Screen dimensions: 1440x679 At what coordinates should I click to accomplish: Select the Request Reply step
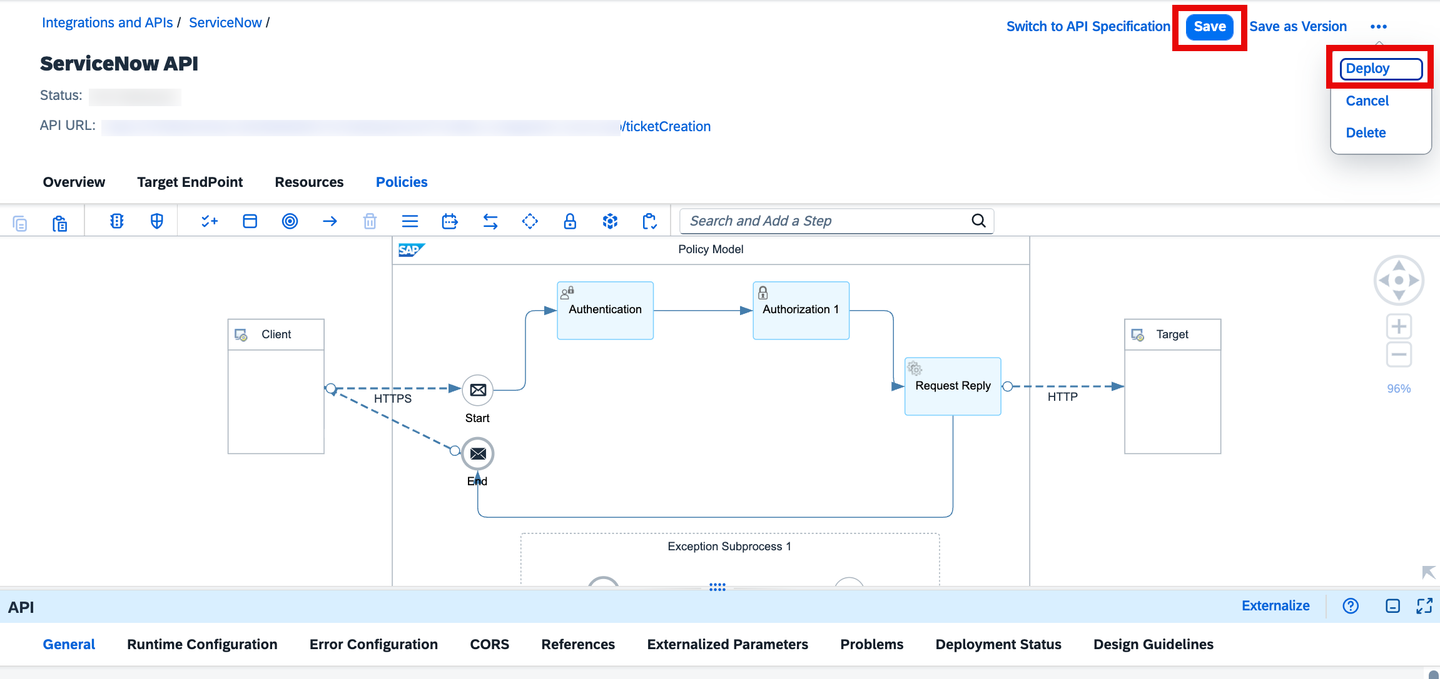click(953, 386)
